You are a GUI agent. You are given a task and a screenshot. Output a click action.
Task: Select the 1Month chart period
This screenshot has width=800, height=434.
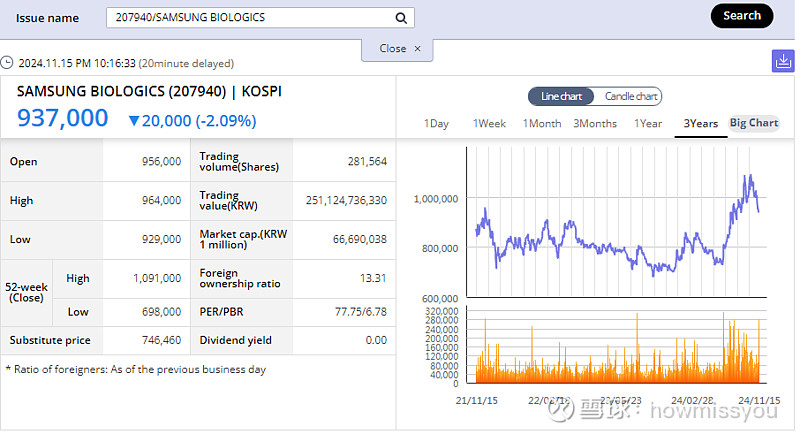pos(542,123)
